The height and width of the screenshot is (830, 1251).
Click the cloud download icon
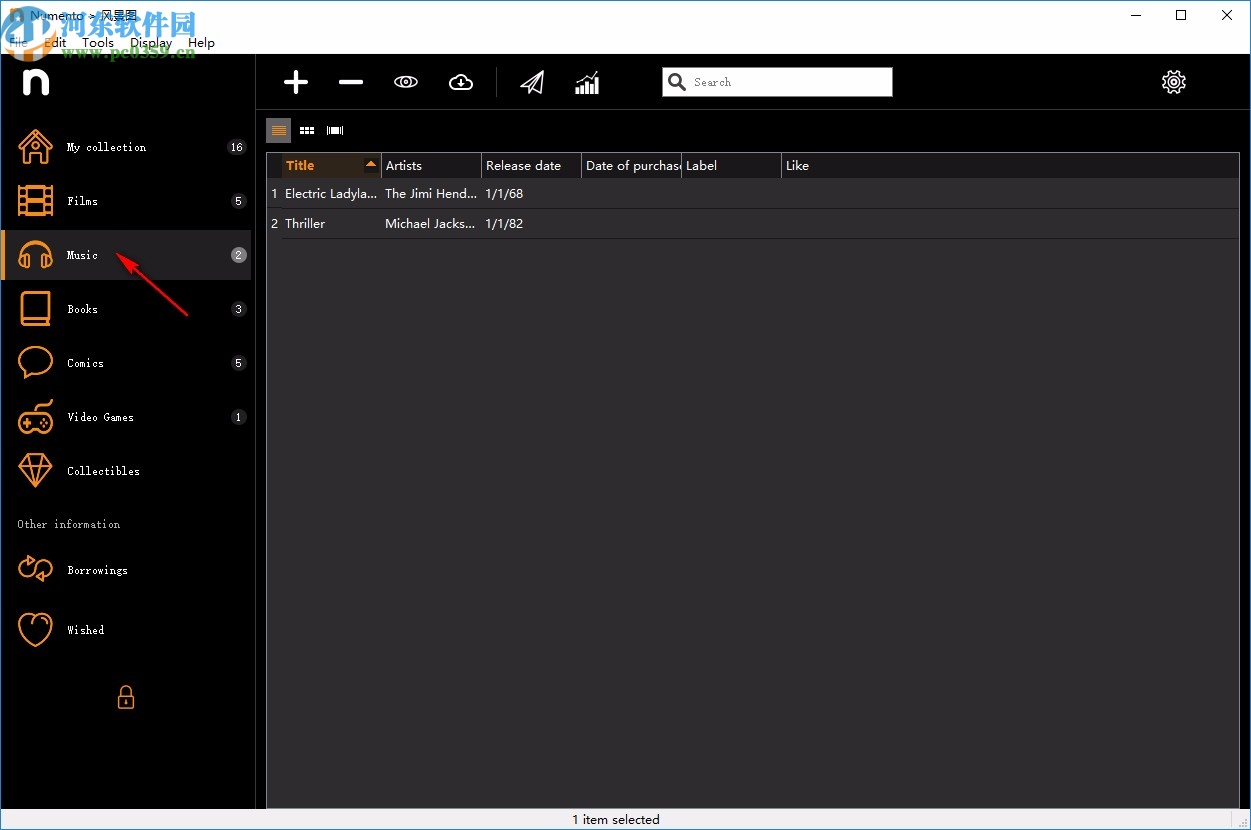pos(461,82)
